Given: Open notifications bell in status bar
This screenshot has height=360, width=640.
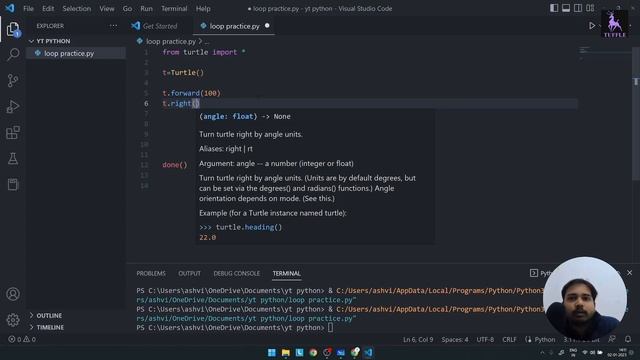Looking at the screenshot, I should (628, 339).
